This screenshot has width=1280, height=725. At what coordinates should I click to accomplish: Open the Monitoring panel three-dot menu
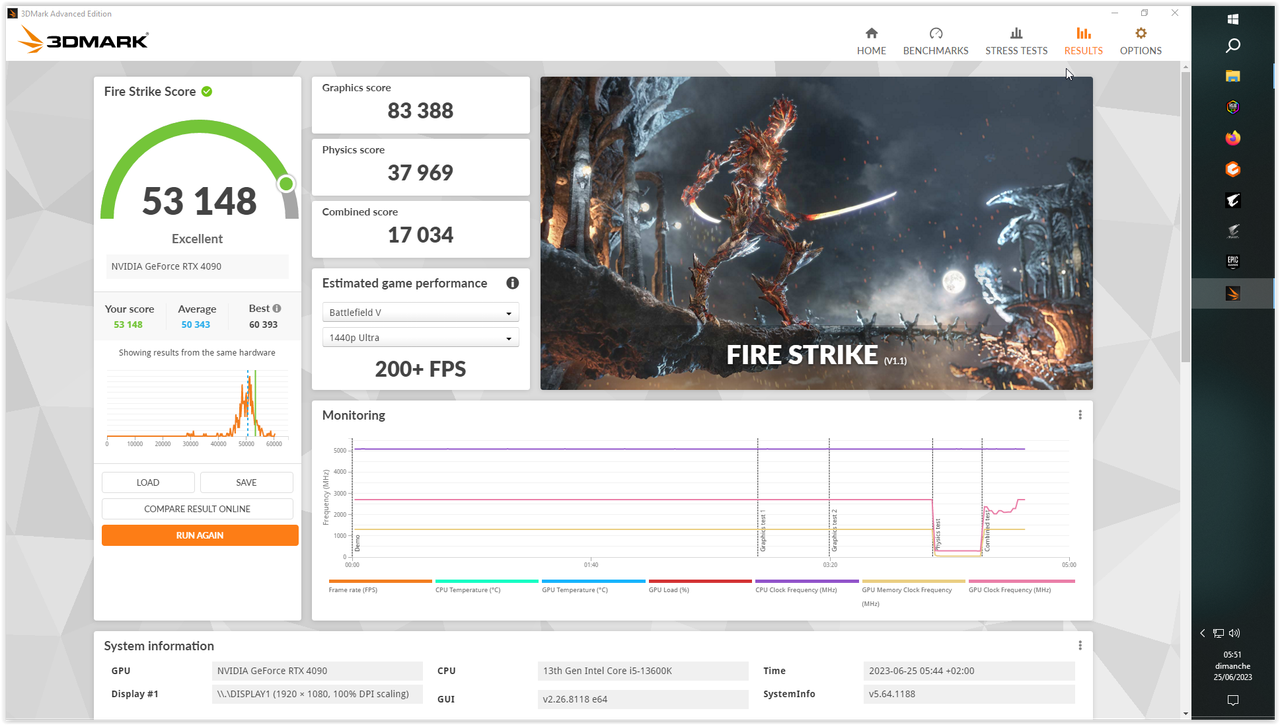(x=1080, y=415)
